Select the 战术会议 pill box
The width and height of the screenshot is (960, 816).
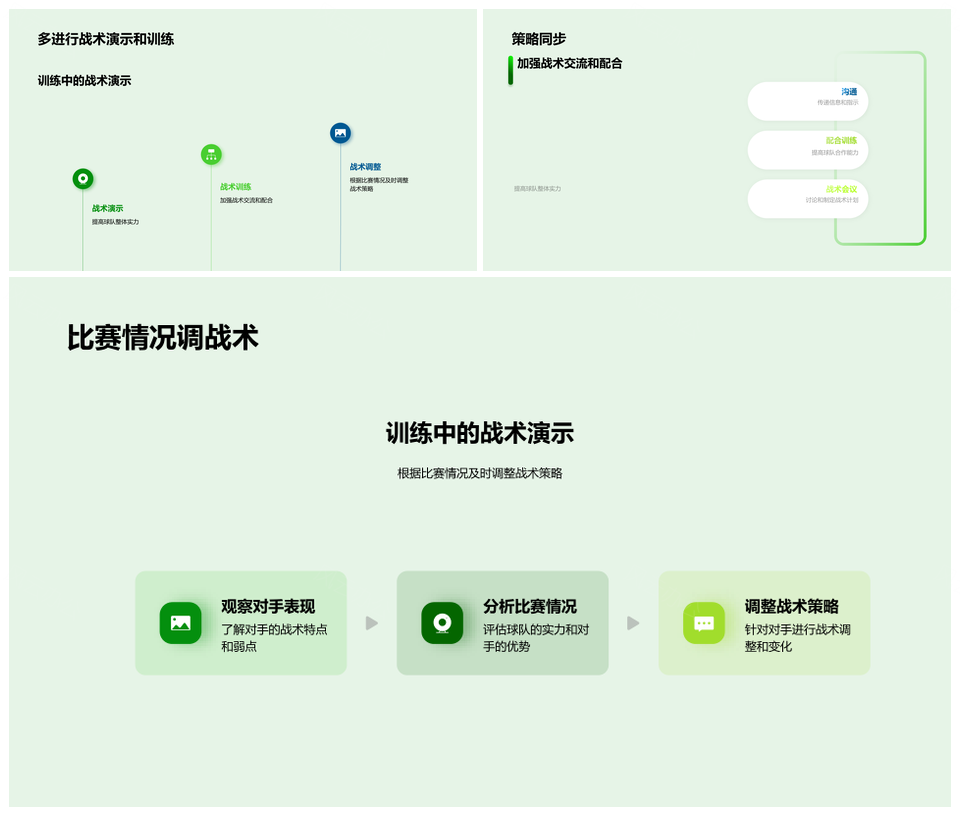tap(807, 198)
